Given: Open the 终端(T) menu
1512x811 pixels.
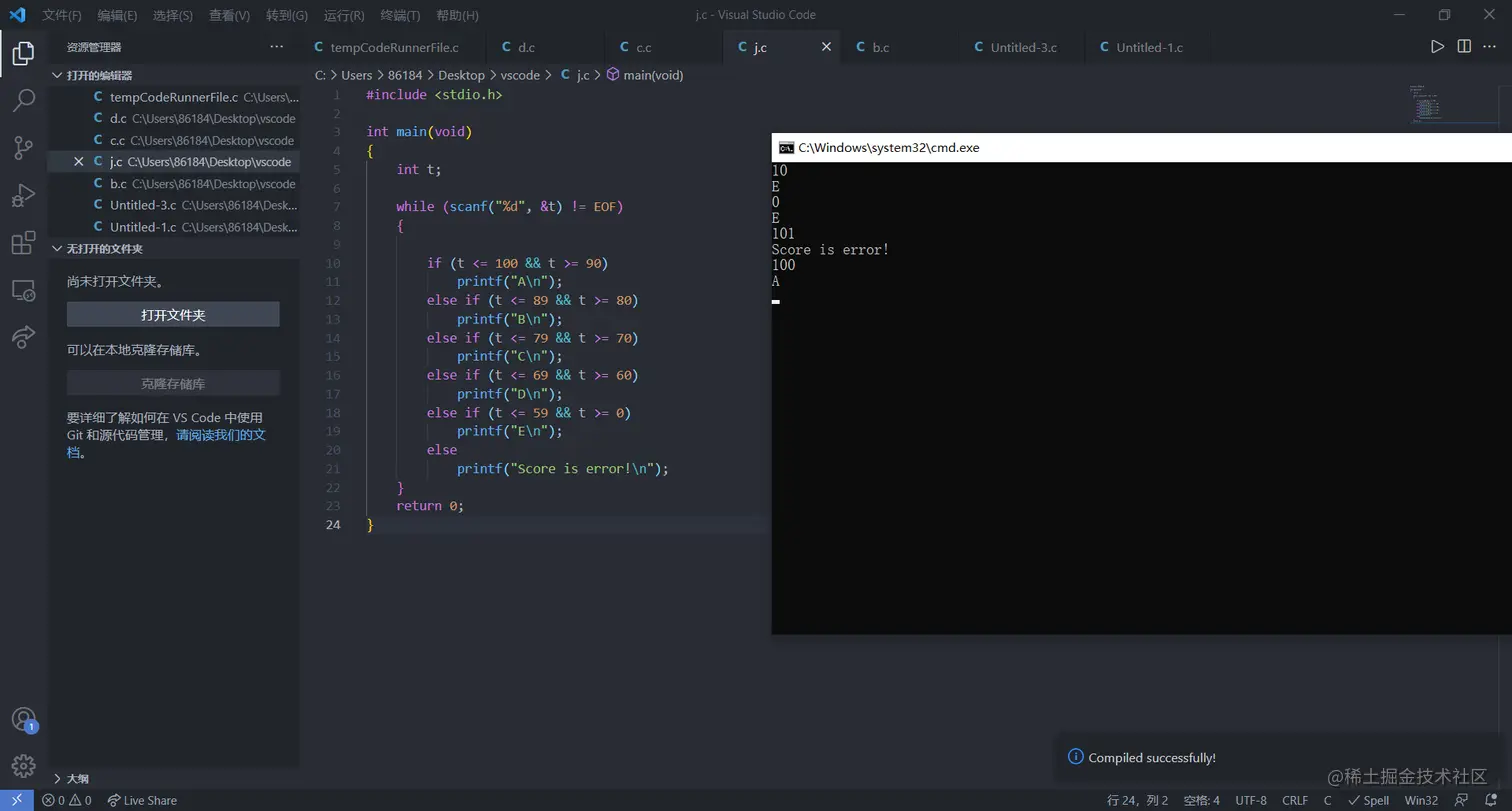Looking at the screenshot, I should pos(401,15).
